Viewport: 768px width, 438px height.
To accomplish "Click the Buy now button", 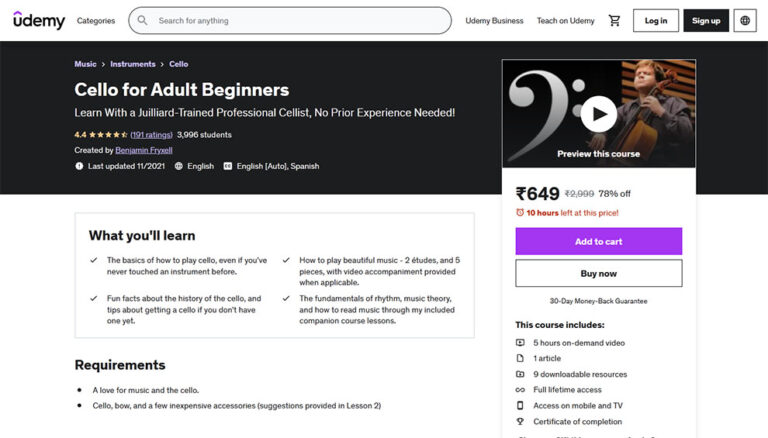I will tap(598, 273).
